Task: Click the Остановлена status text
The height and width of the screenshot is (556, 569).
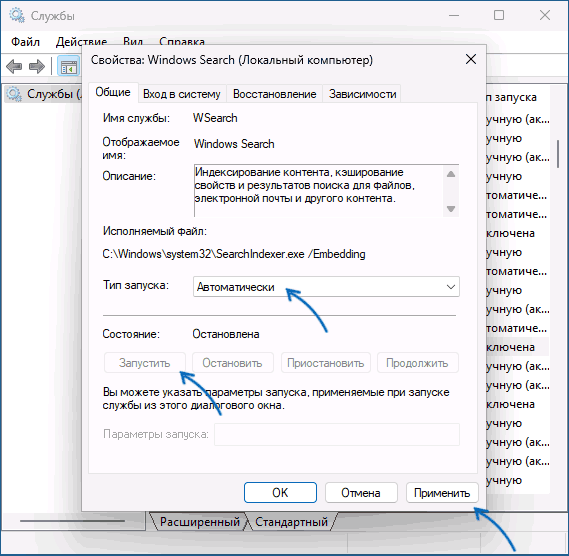Action: coord(226,334)
